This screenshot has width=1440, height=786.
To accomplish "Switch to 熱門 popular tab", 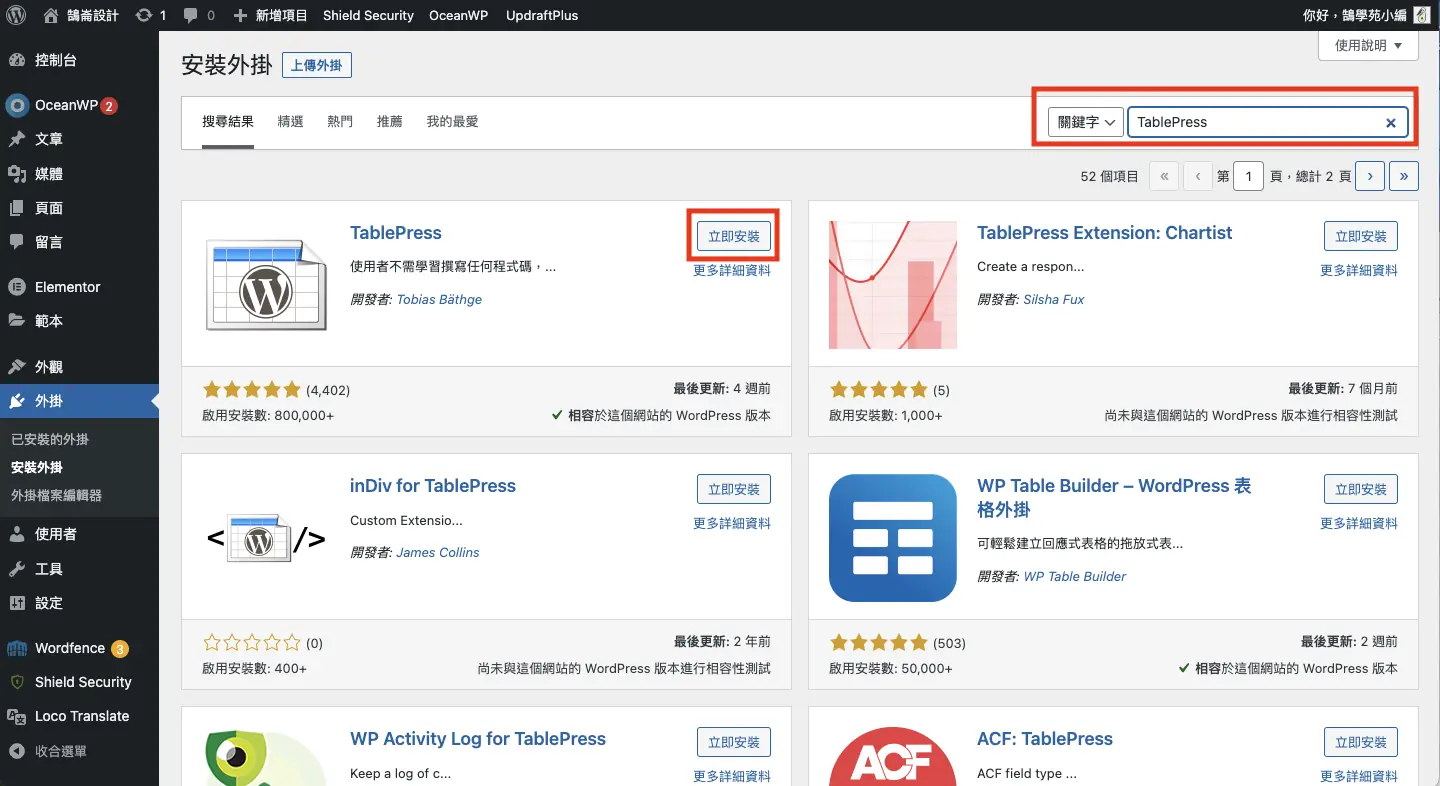I will tap(340, 122).
